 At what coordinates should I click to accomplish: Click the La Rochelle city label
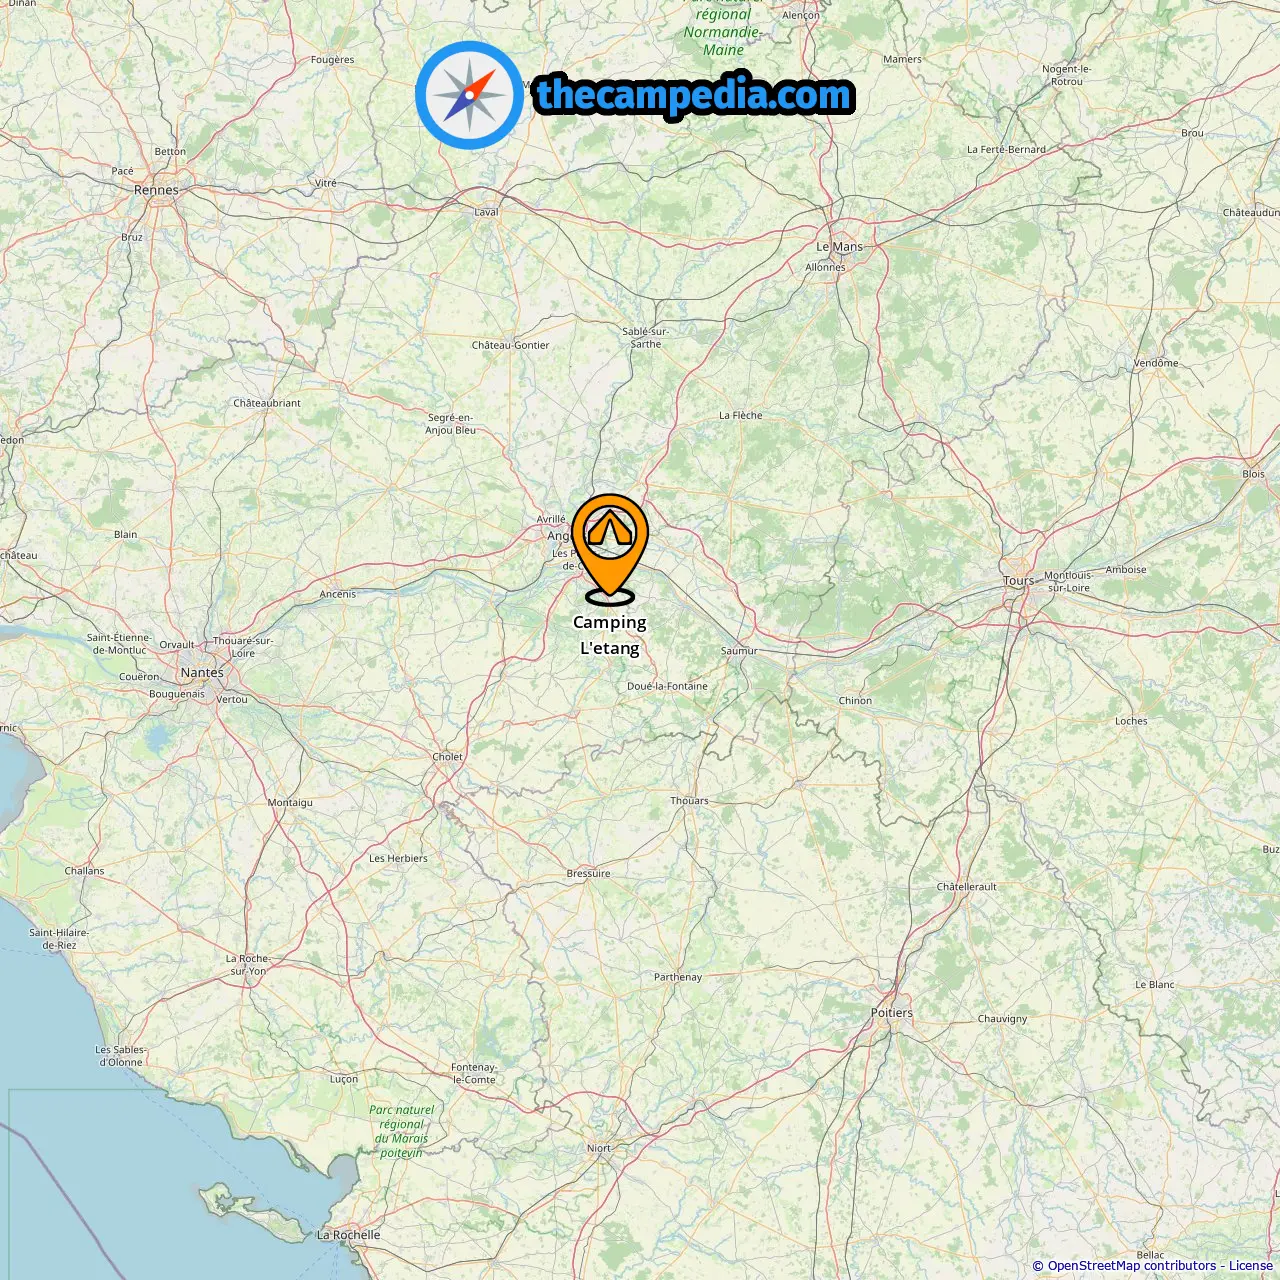pyautogui.click(x=349, y=1235)
